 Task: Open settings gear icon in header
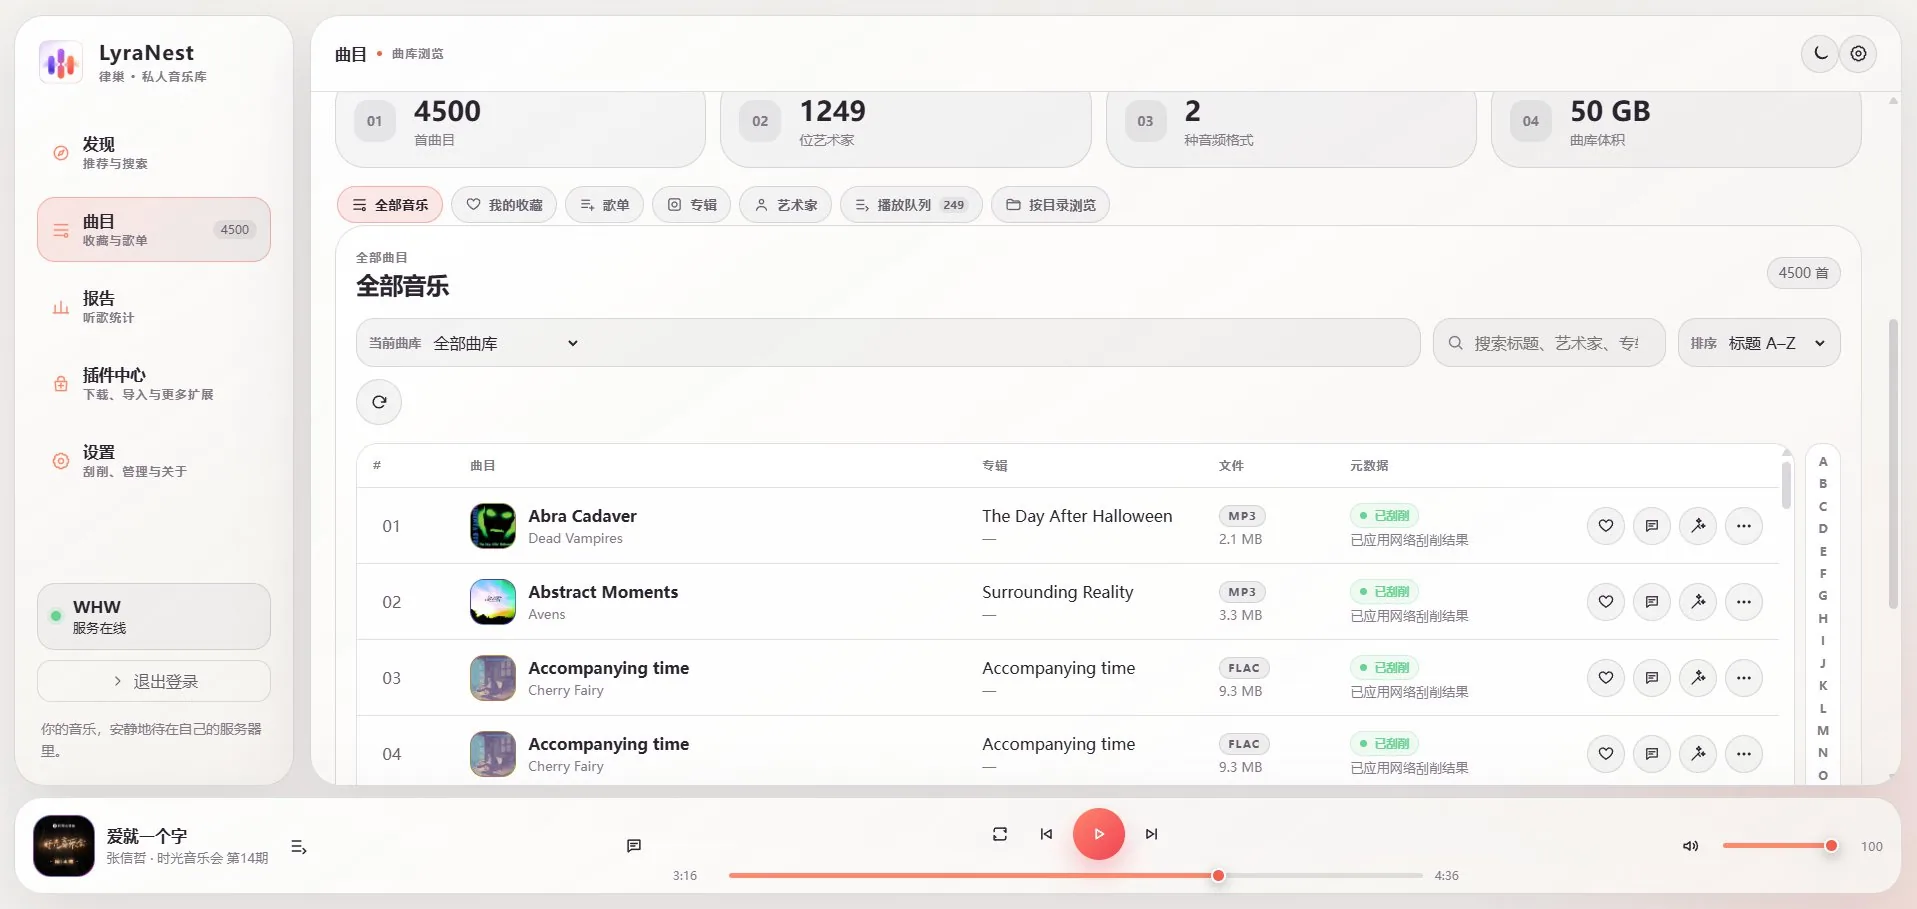coord(1858,54)
